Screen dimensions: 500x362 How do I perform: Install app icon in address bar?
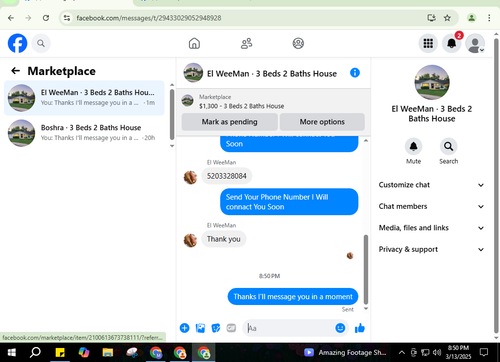[432, 18]
